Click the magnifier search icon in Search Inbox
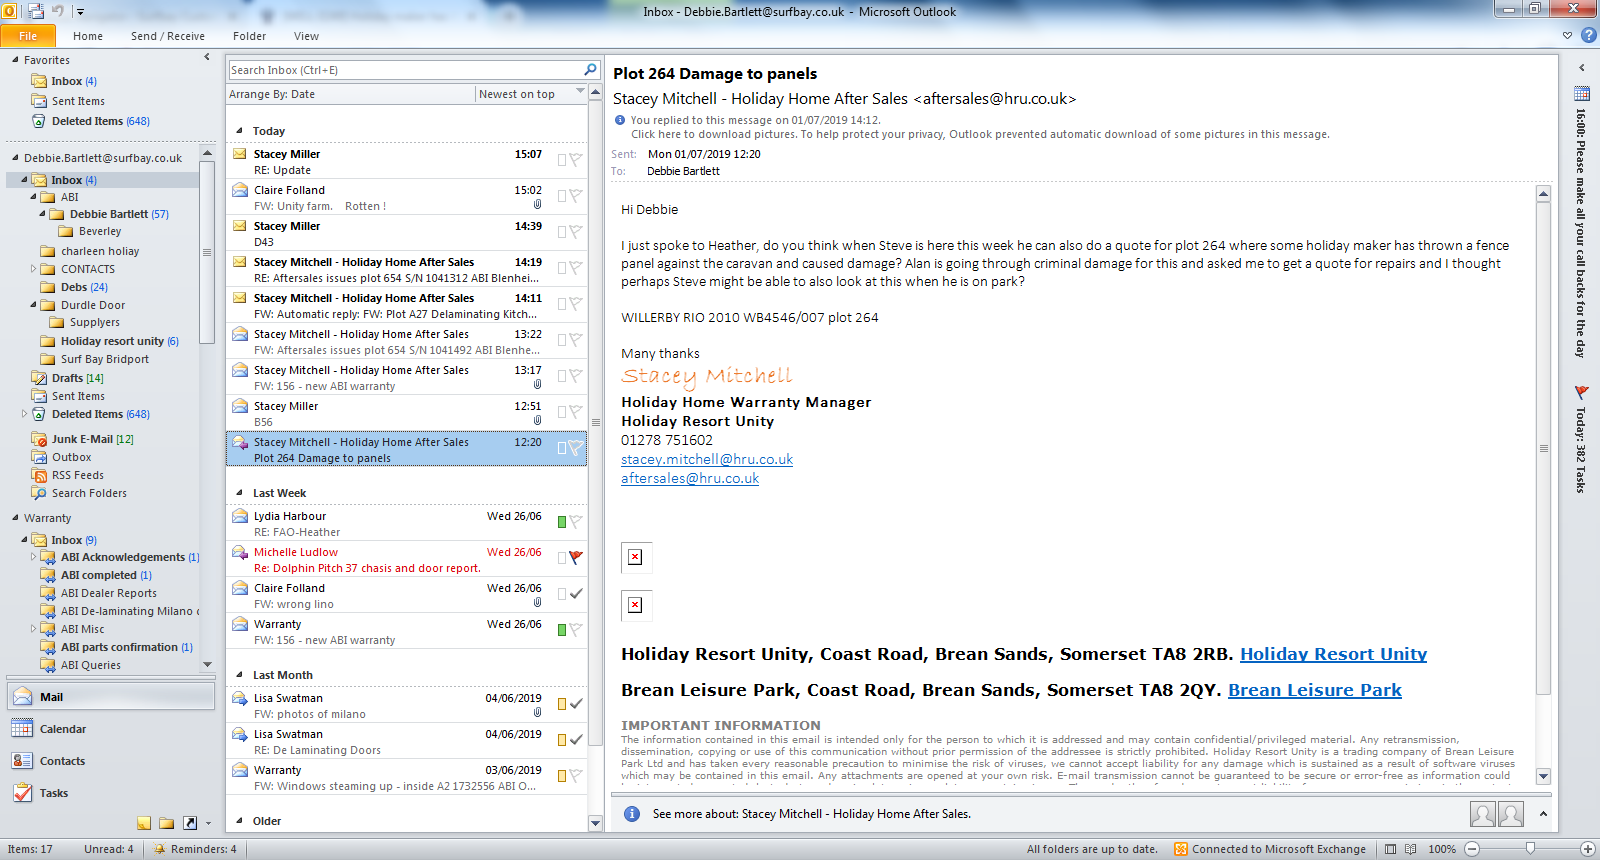The image size is (1600, 860). 591,70
